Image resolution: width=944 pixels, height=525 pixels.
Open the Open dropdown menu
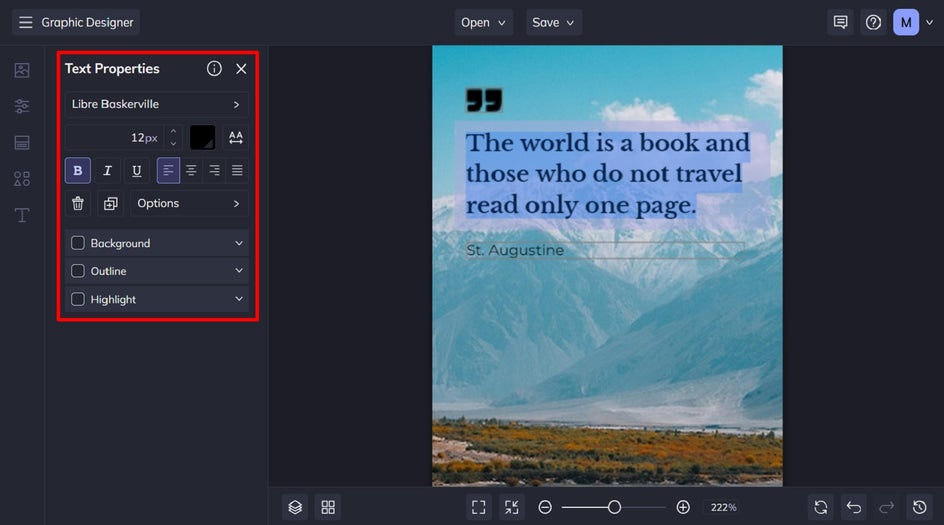pos(483,22)
